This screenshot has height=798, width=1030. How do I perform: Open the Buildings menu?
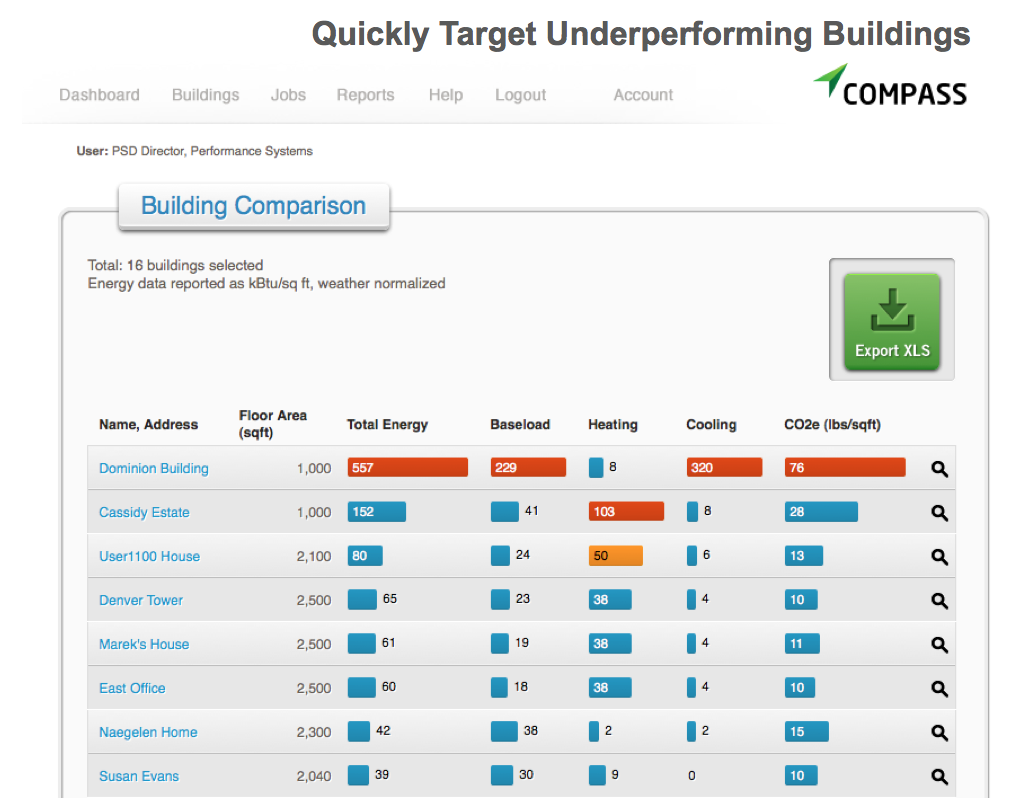tap(206, 95)
